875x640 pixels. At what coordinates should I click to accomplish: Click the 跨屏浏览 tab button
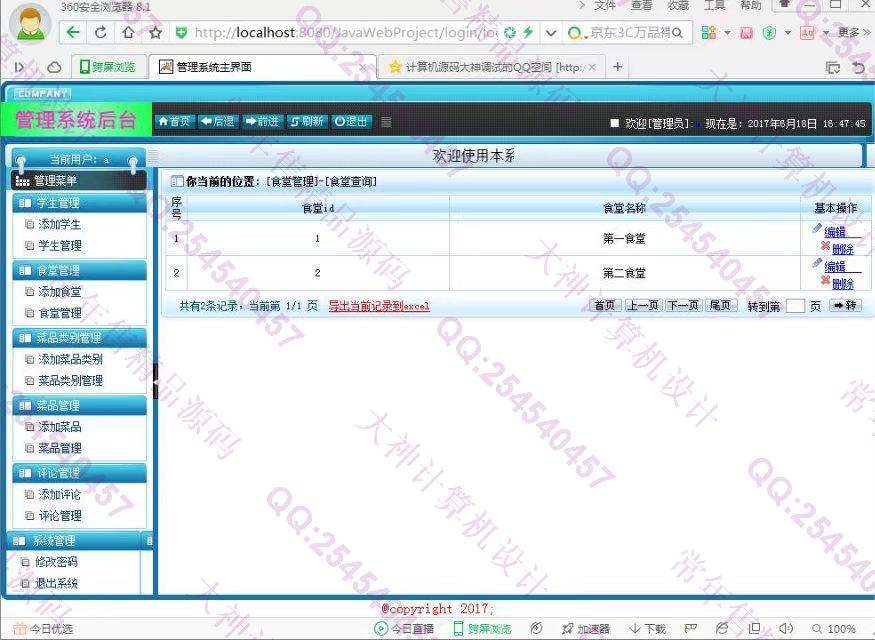[108, 67]
